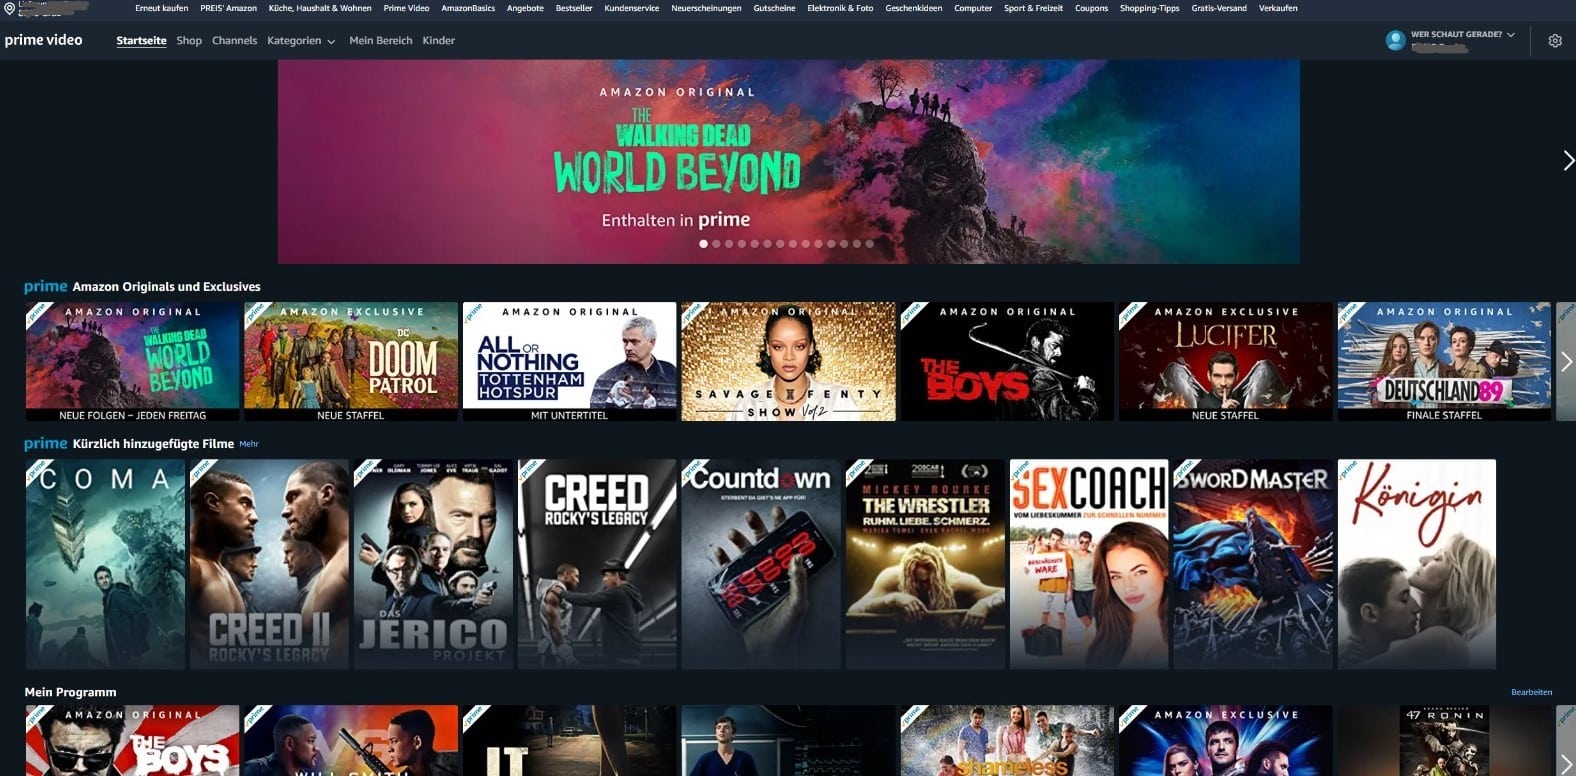Screen dimensions: 1576x776
Task: Open 'Küche, Haushalt & Wohnen' menu item
Action: [320, 8]
